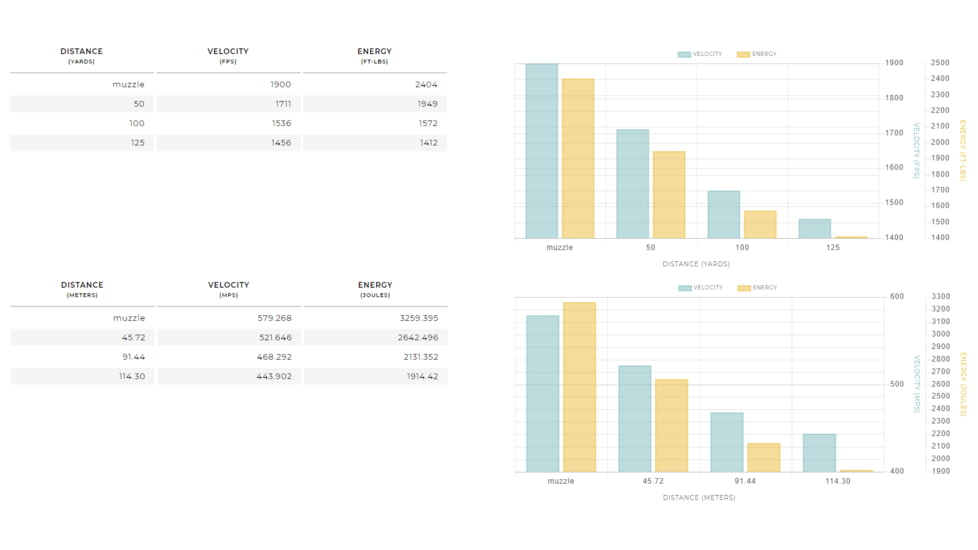Screen dimensions: 978x550
Task: Toggle the VELOCITY legend in the yards chart
Action: (x=699, y=54)
